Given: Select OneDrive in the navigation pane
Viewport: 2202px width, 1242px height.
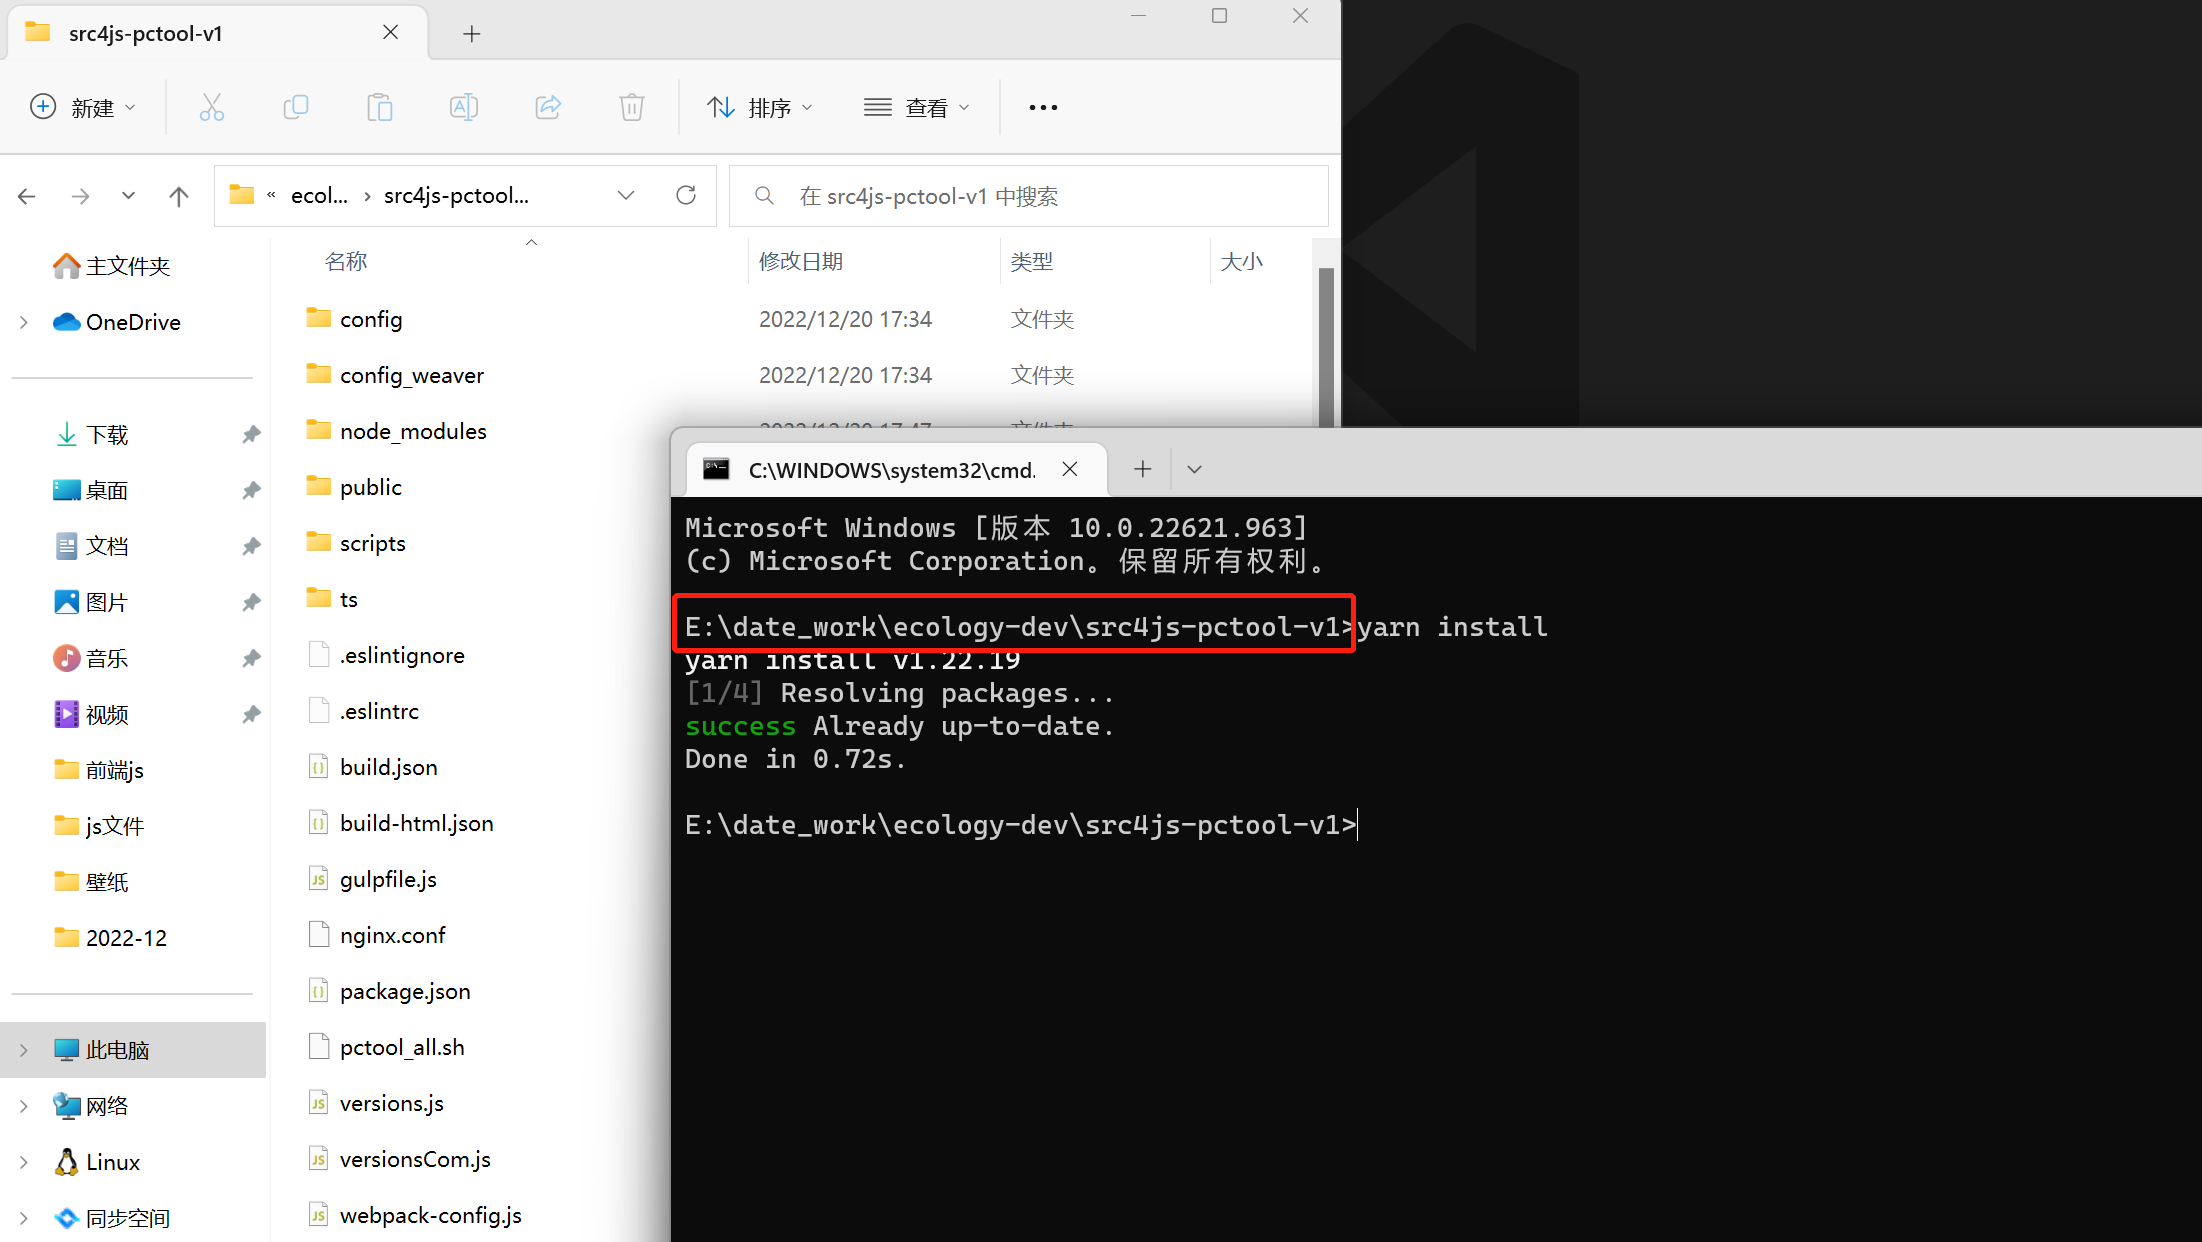Looking at the screenshot, I should pos(117,322).
